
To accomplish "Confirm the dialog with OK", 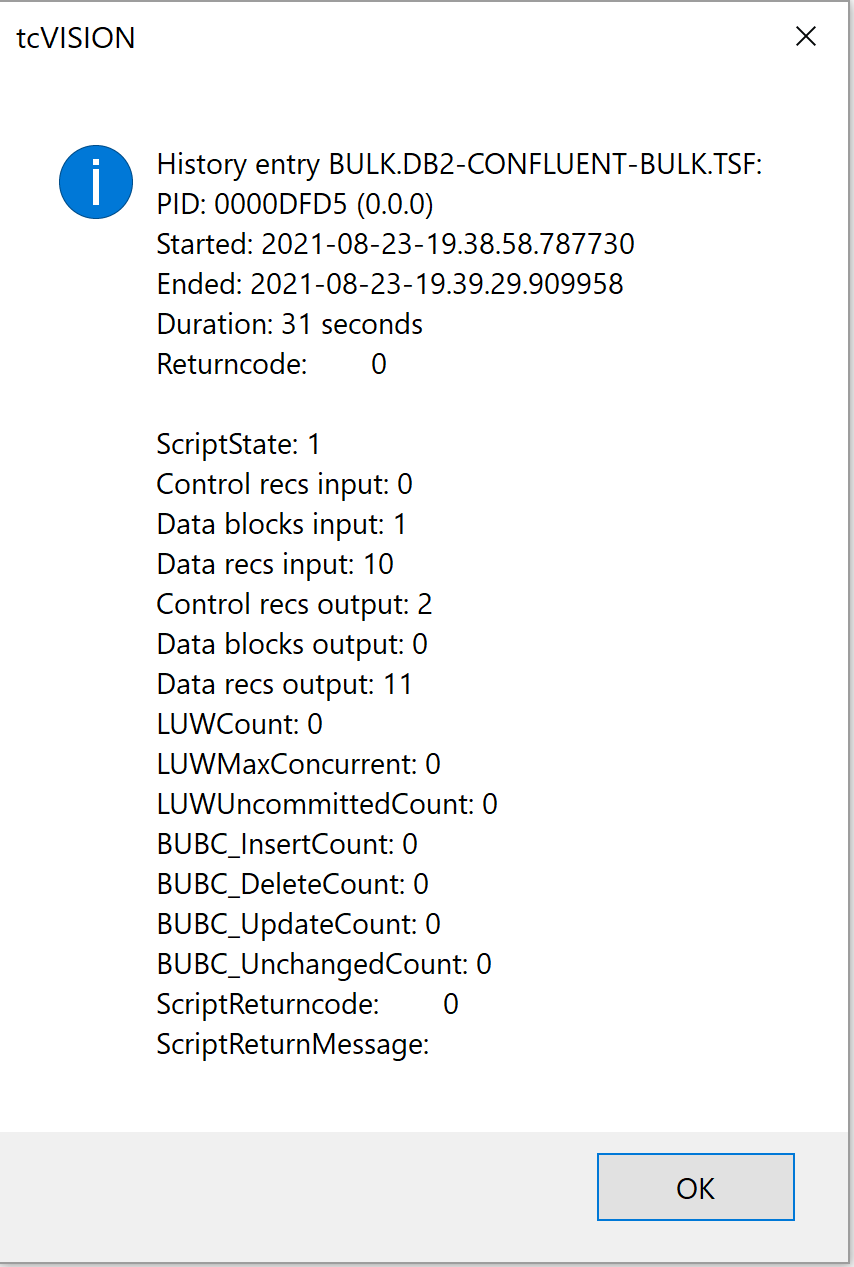I will pyautogui.click(x=696, y=1187).
